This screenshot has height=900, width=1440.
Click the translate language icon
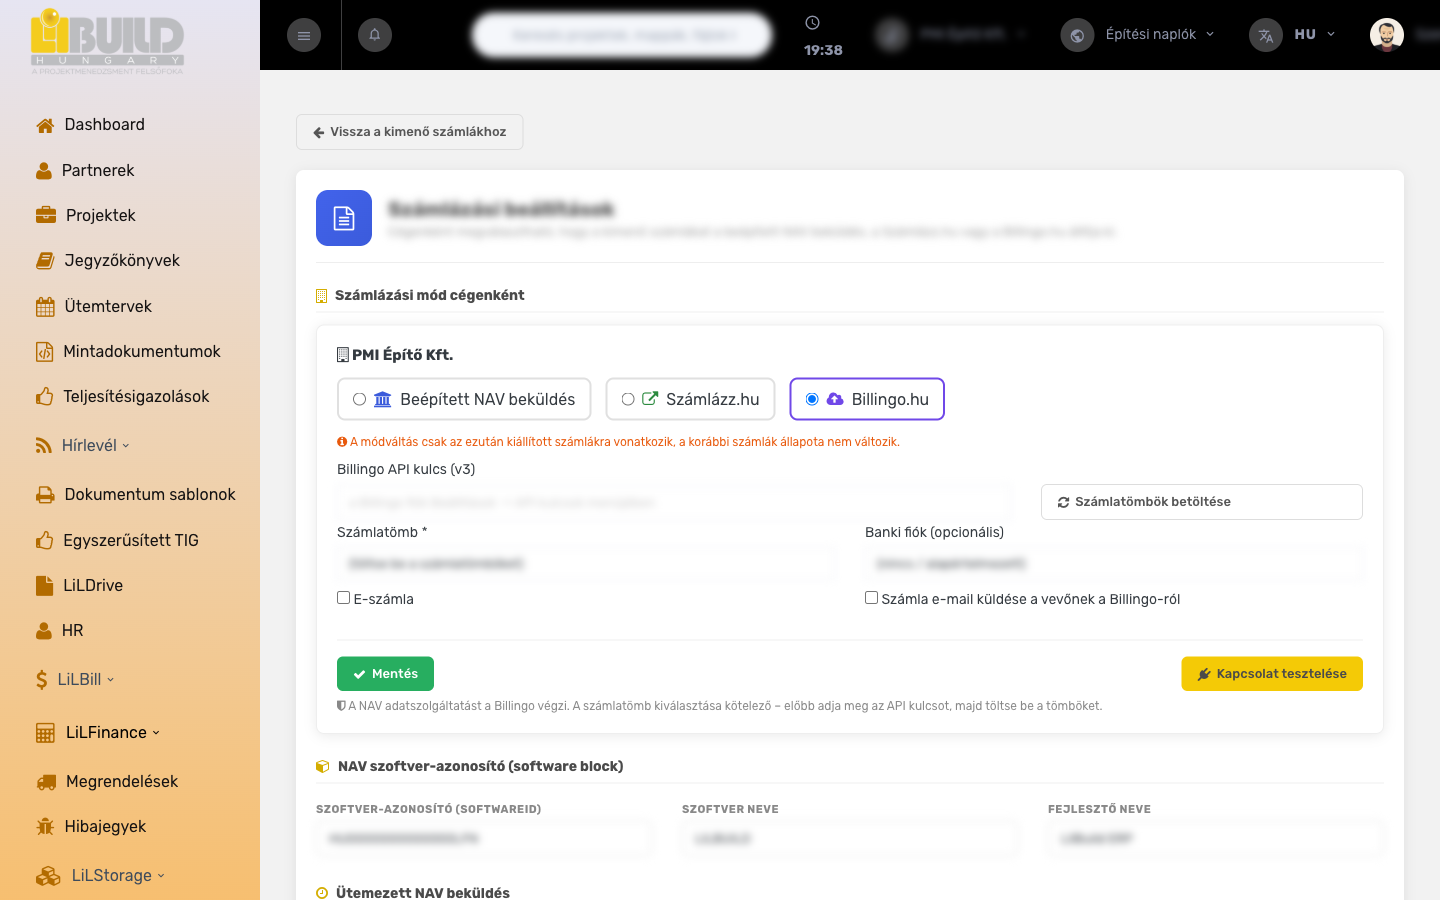[1266, 35]
